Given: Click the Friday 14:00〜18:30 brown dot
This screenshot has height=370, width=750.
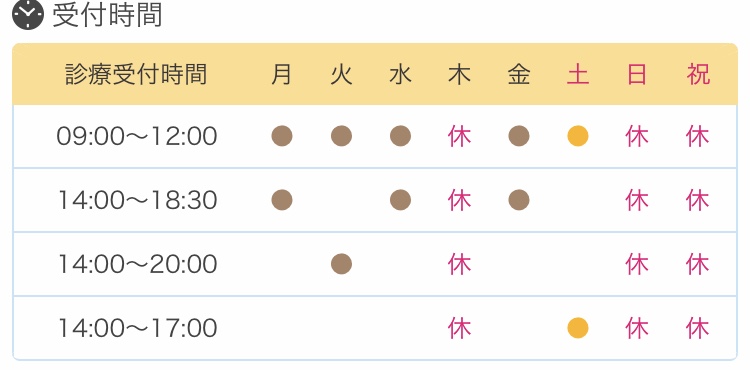Looking at the screenshot, I should 519,200.
